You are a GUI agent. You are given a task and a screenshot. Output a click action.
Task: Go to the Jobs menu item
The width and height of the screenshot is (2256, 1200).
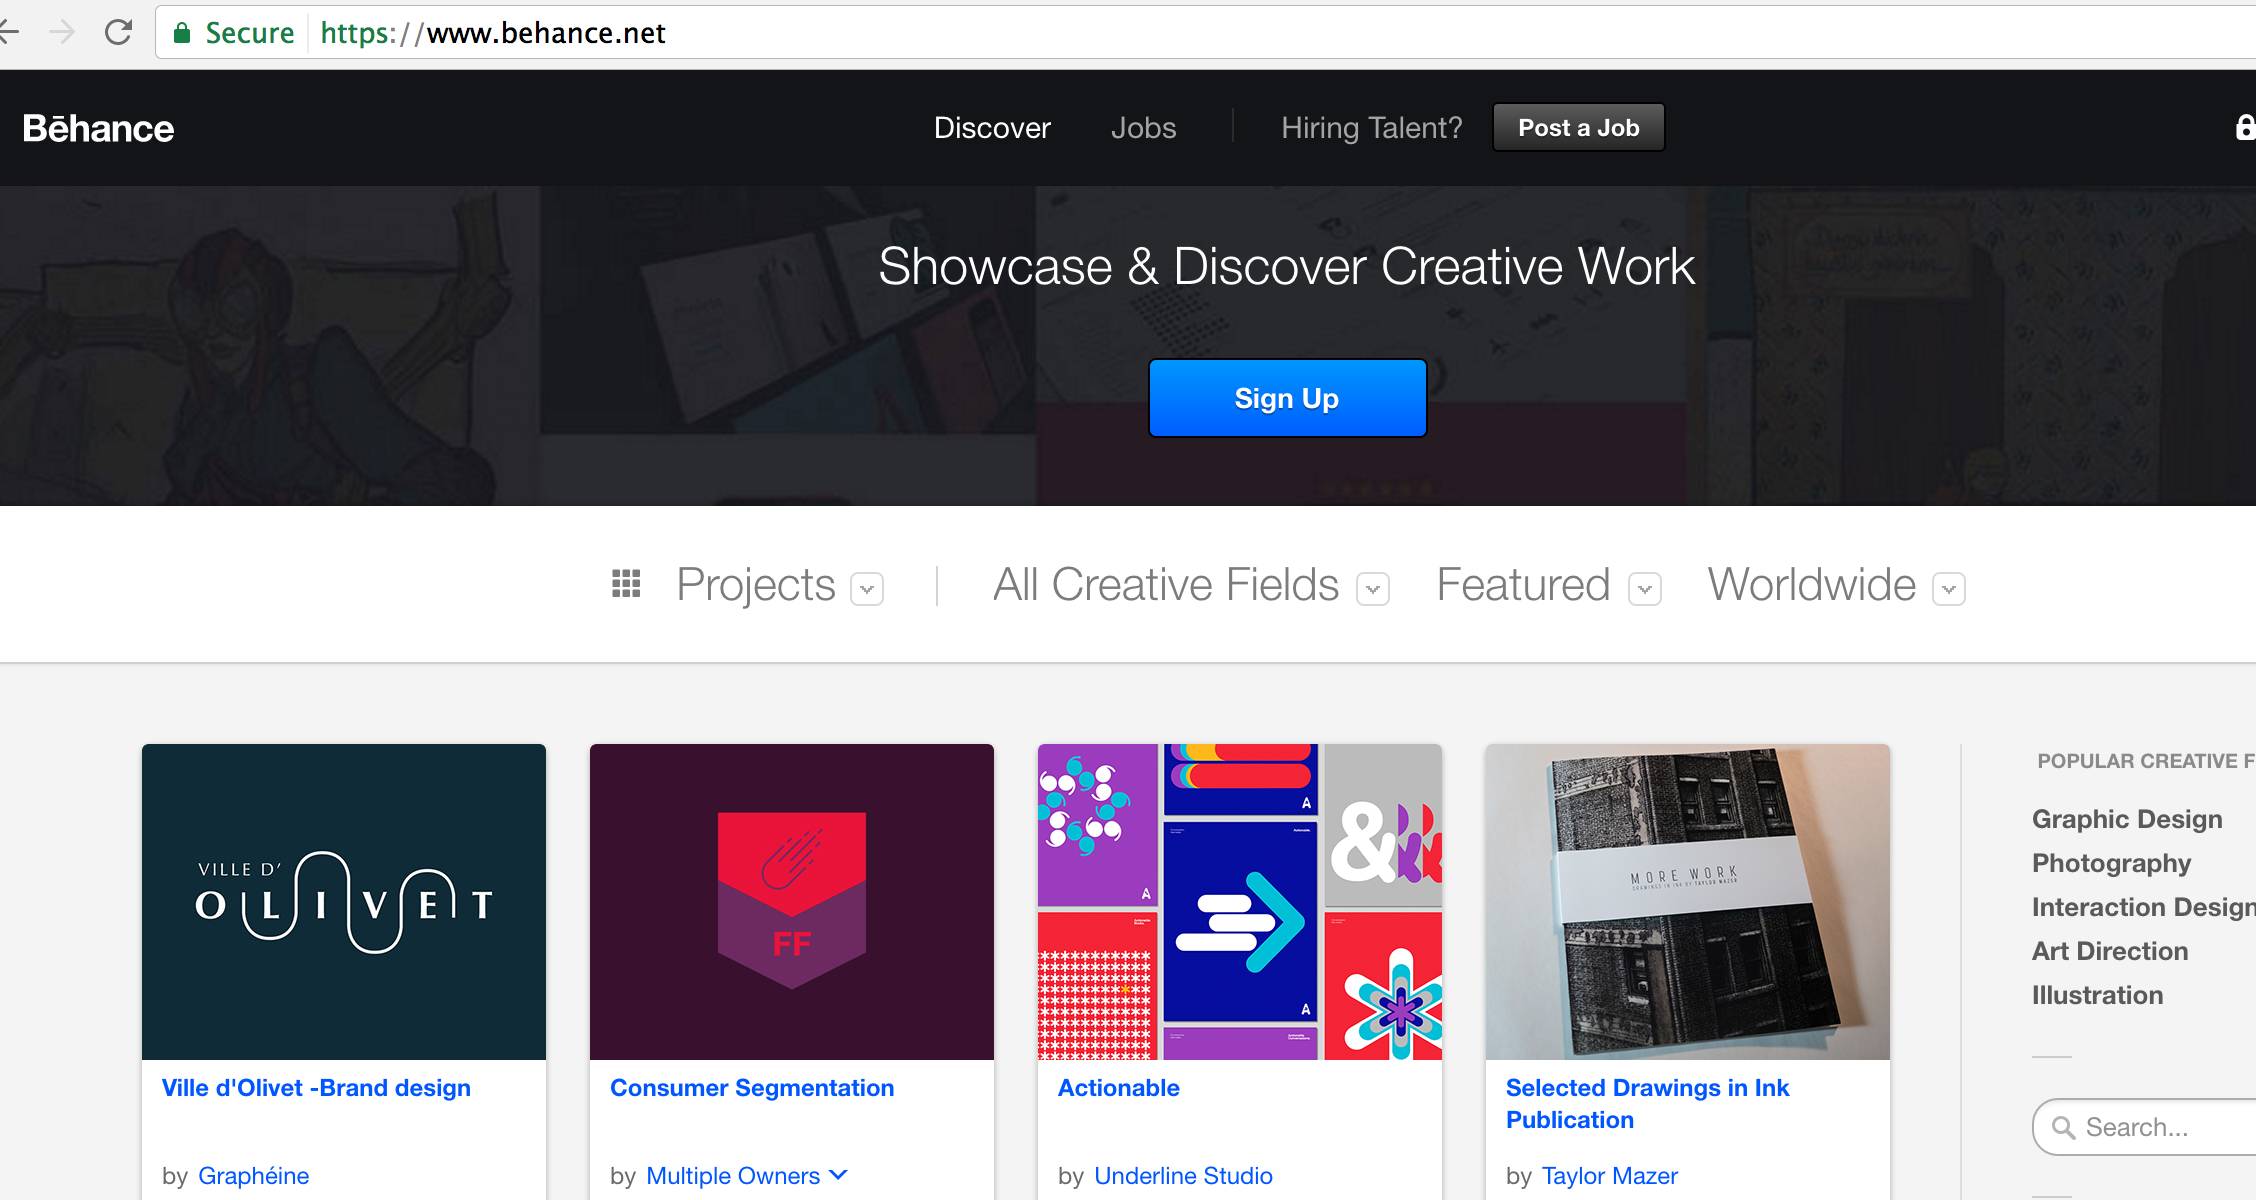click(x=1143, y=128)
